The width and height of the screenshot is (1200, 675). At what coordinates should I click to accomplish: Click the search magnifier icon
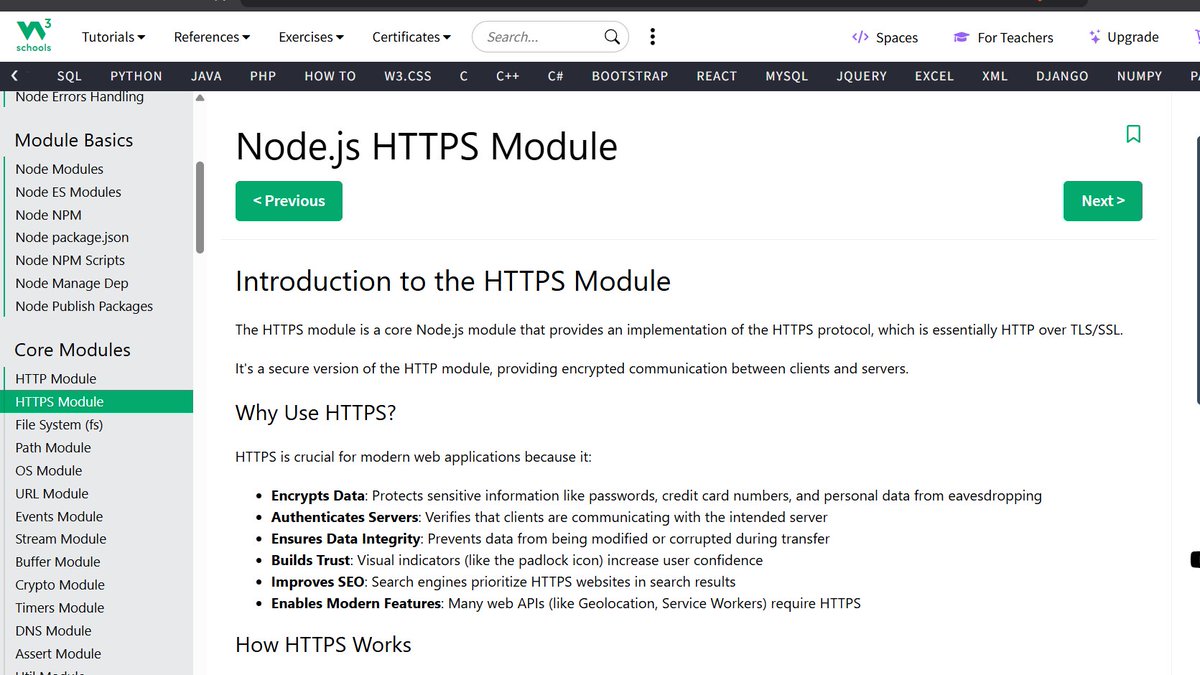[612, 37]
